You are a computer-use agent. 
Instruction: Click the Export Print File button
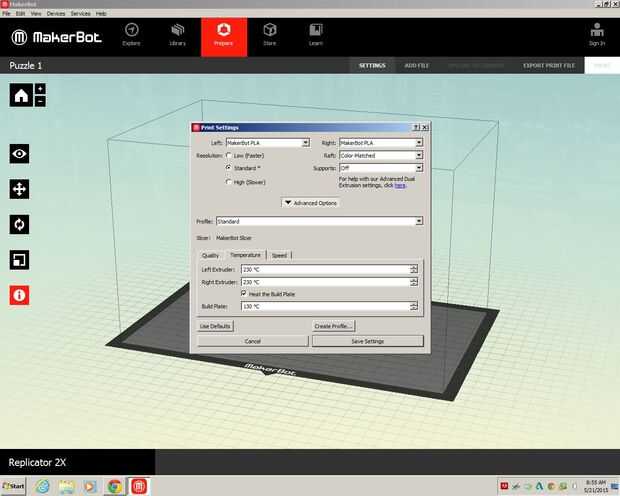(549, 66)
